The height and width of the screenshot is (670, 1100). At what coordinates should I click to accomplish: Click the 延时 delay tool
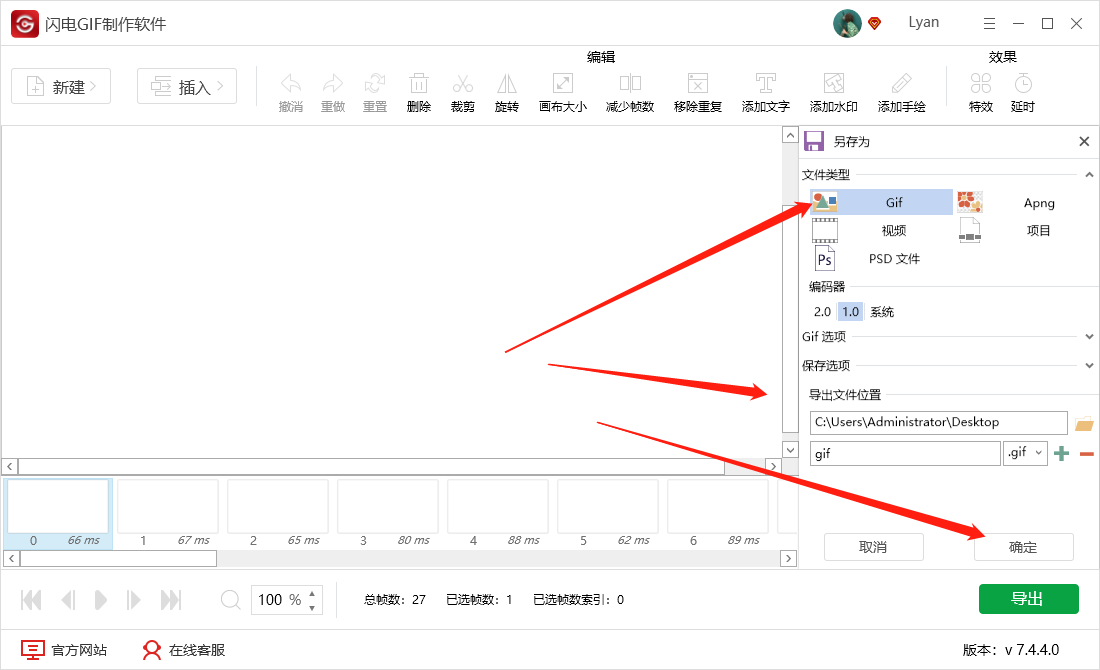pos(1022,91)
